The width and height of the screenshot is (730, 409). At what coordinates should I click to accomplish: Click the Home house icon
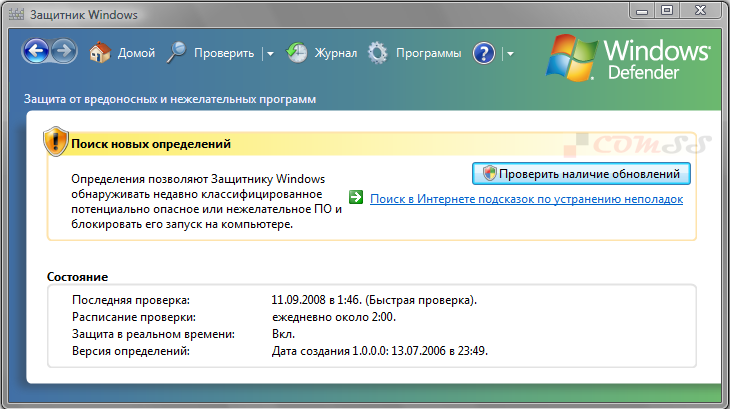(x=100, y=53)
